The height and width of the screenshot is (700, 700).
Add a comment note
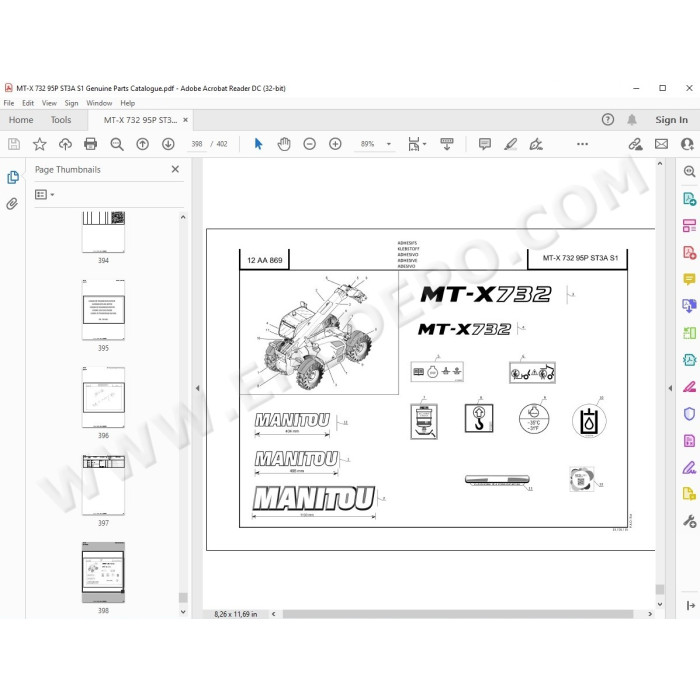484,144
